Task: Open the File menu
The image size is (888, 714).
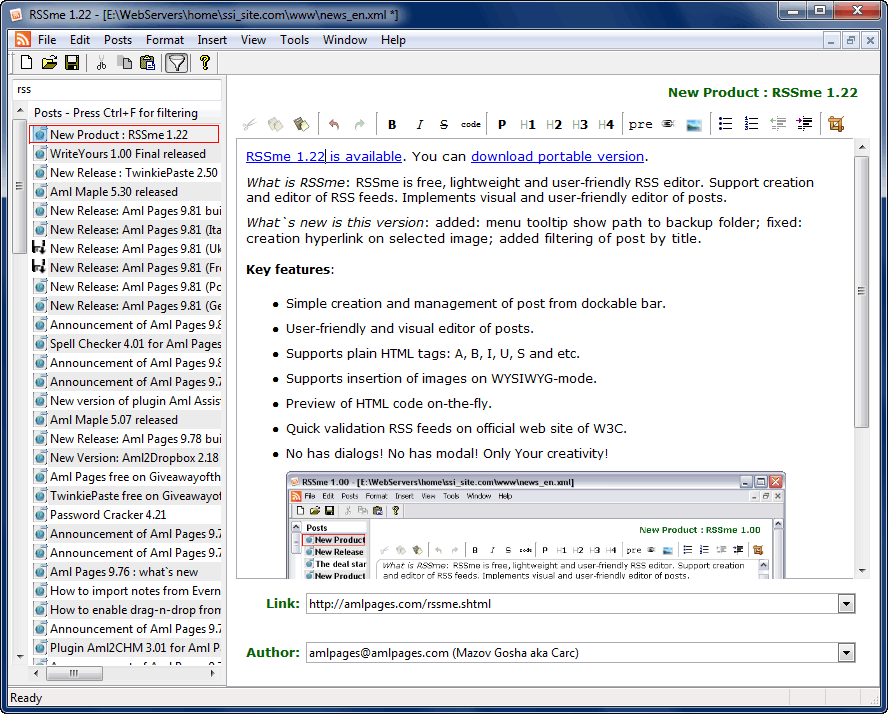Action: point(47,40)
